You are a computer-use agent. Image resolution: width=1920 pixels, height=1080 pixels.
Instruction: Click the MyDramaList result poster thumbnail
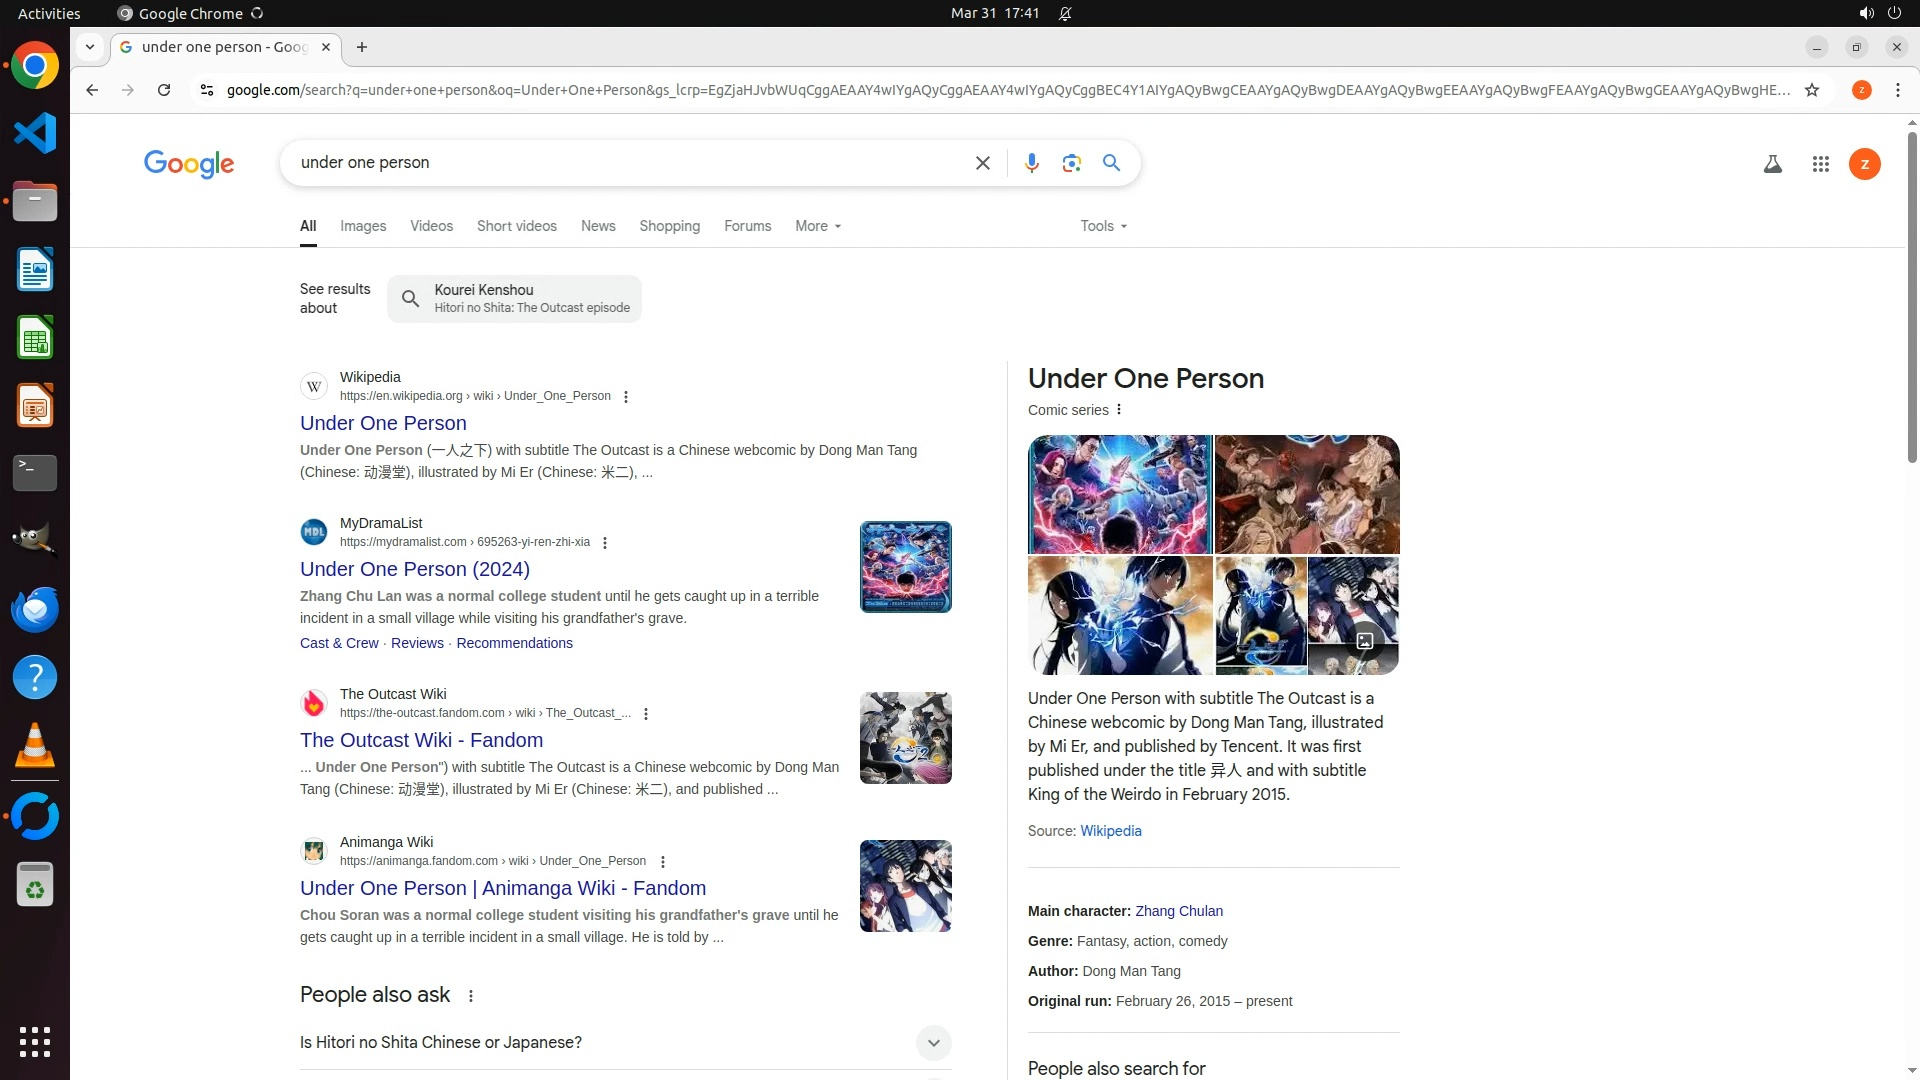tap(905, 567)
